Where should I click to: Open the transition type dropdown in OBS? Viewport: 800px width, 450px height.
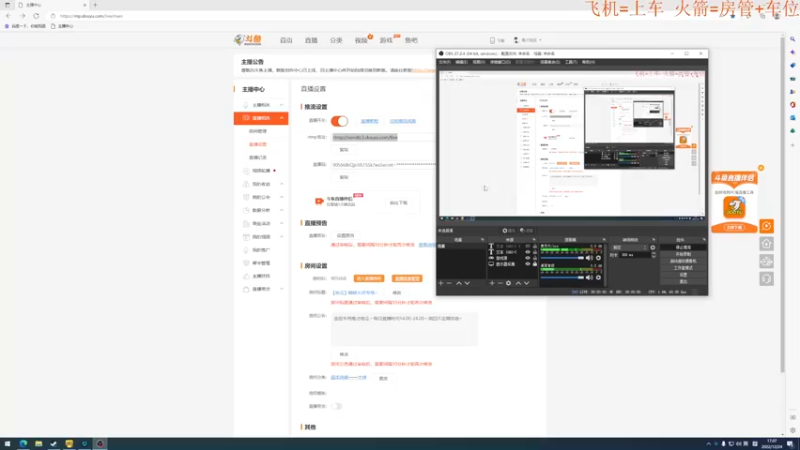629,247
